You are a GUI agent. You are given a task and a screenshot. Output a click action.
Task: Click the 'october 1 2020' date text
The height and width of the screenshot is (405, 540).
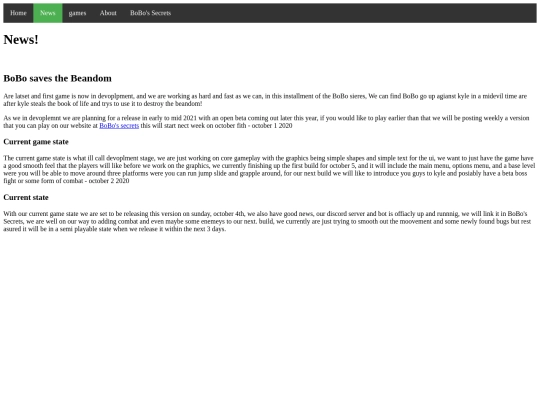(x=272, y=126)
